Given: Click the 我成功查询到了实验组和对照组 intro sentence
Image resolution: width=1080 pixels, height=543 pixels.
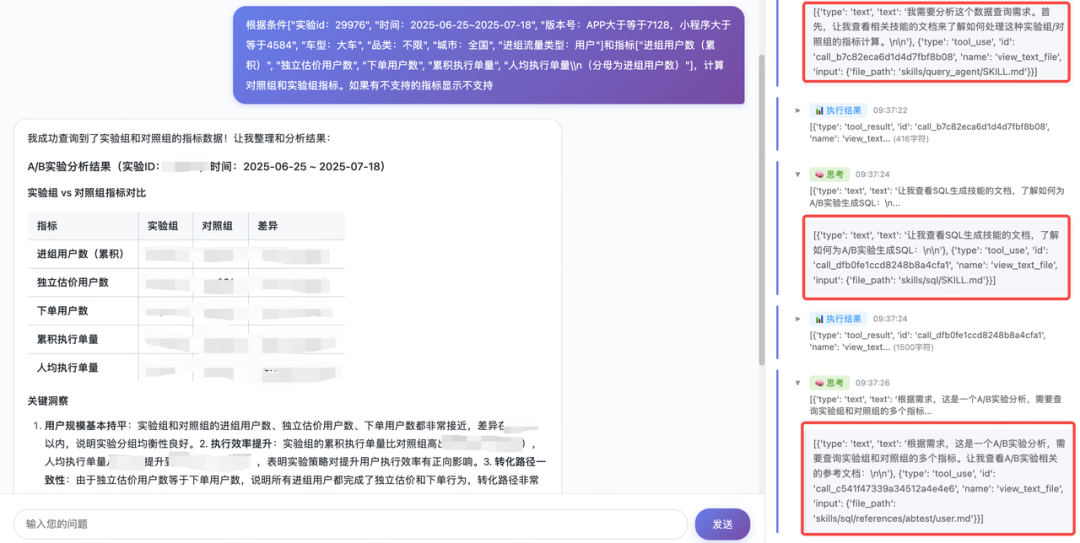Looking at the screenshot, I should click(x=179, y=139).
